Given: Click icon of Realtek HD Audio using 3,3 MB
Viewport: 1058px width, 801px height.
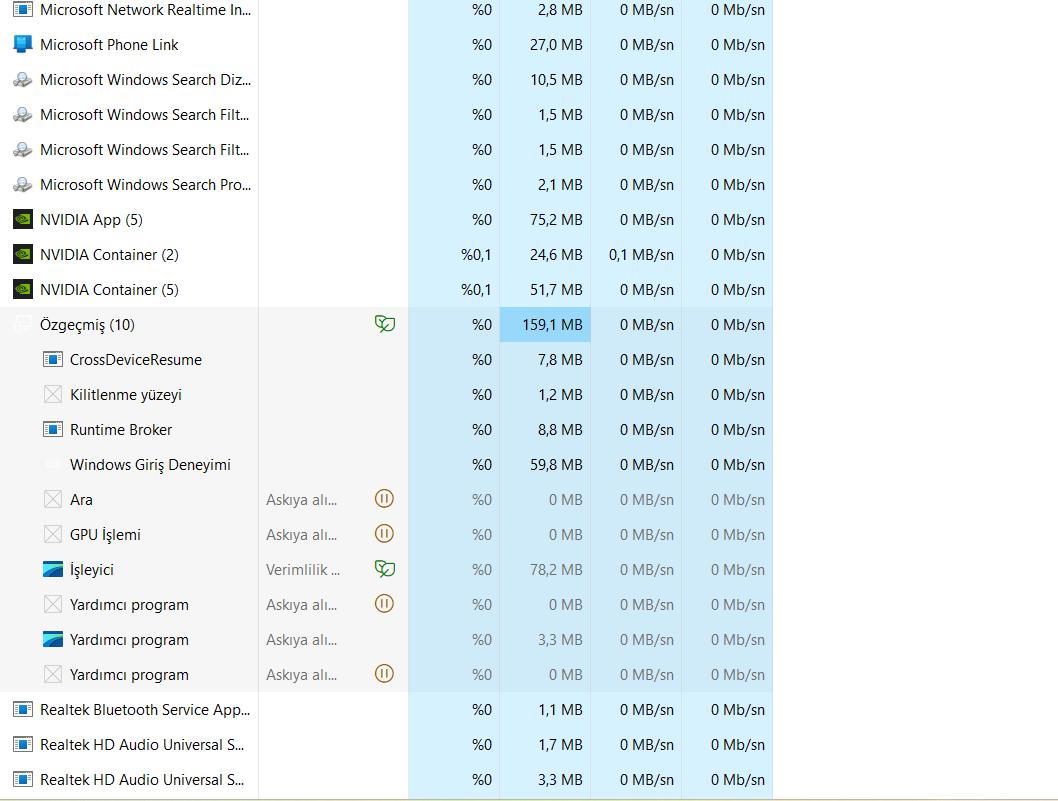Looking at the screenshot, I should (x=23, y=779).
